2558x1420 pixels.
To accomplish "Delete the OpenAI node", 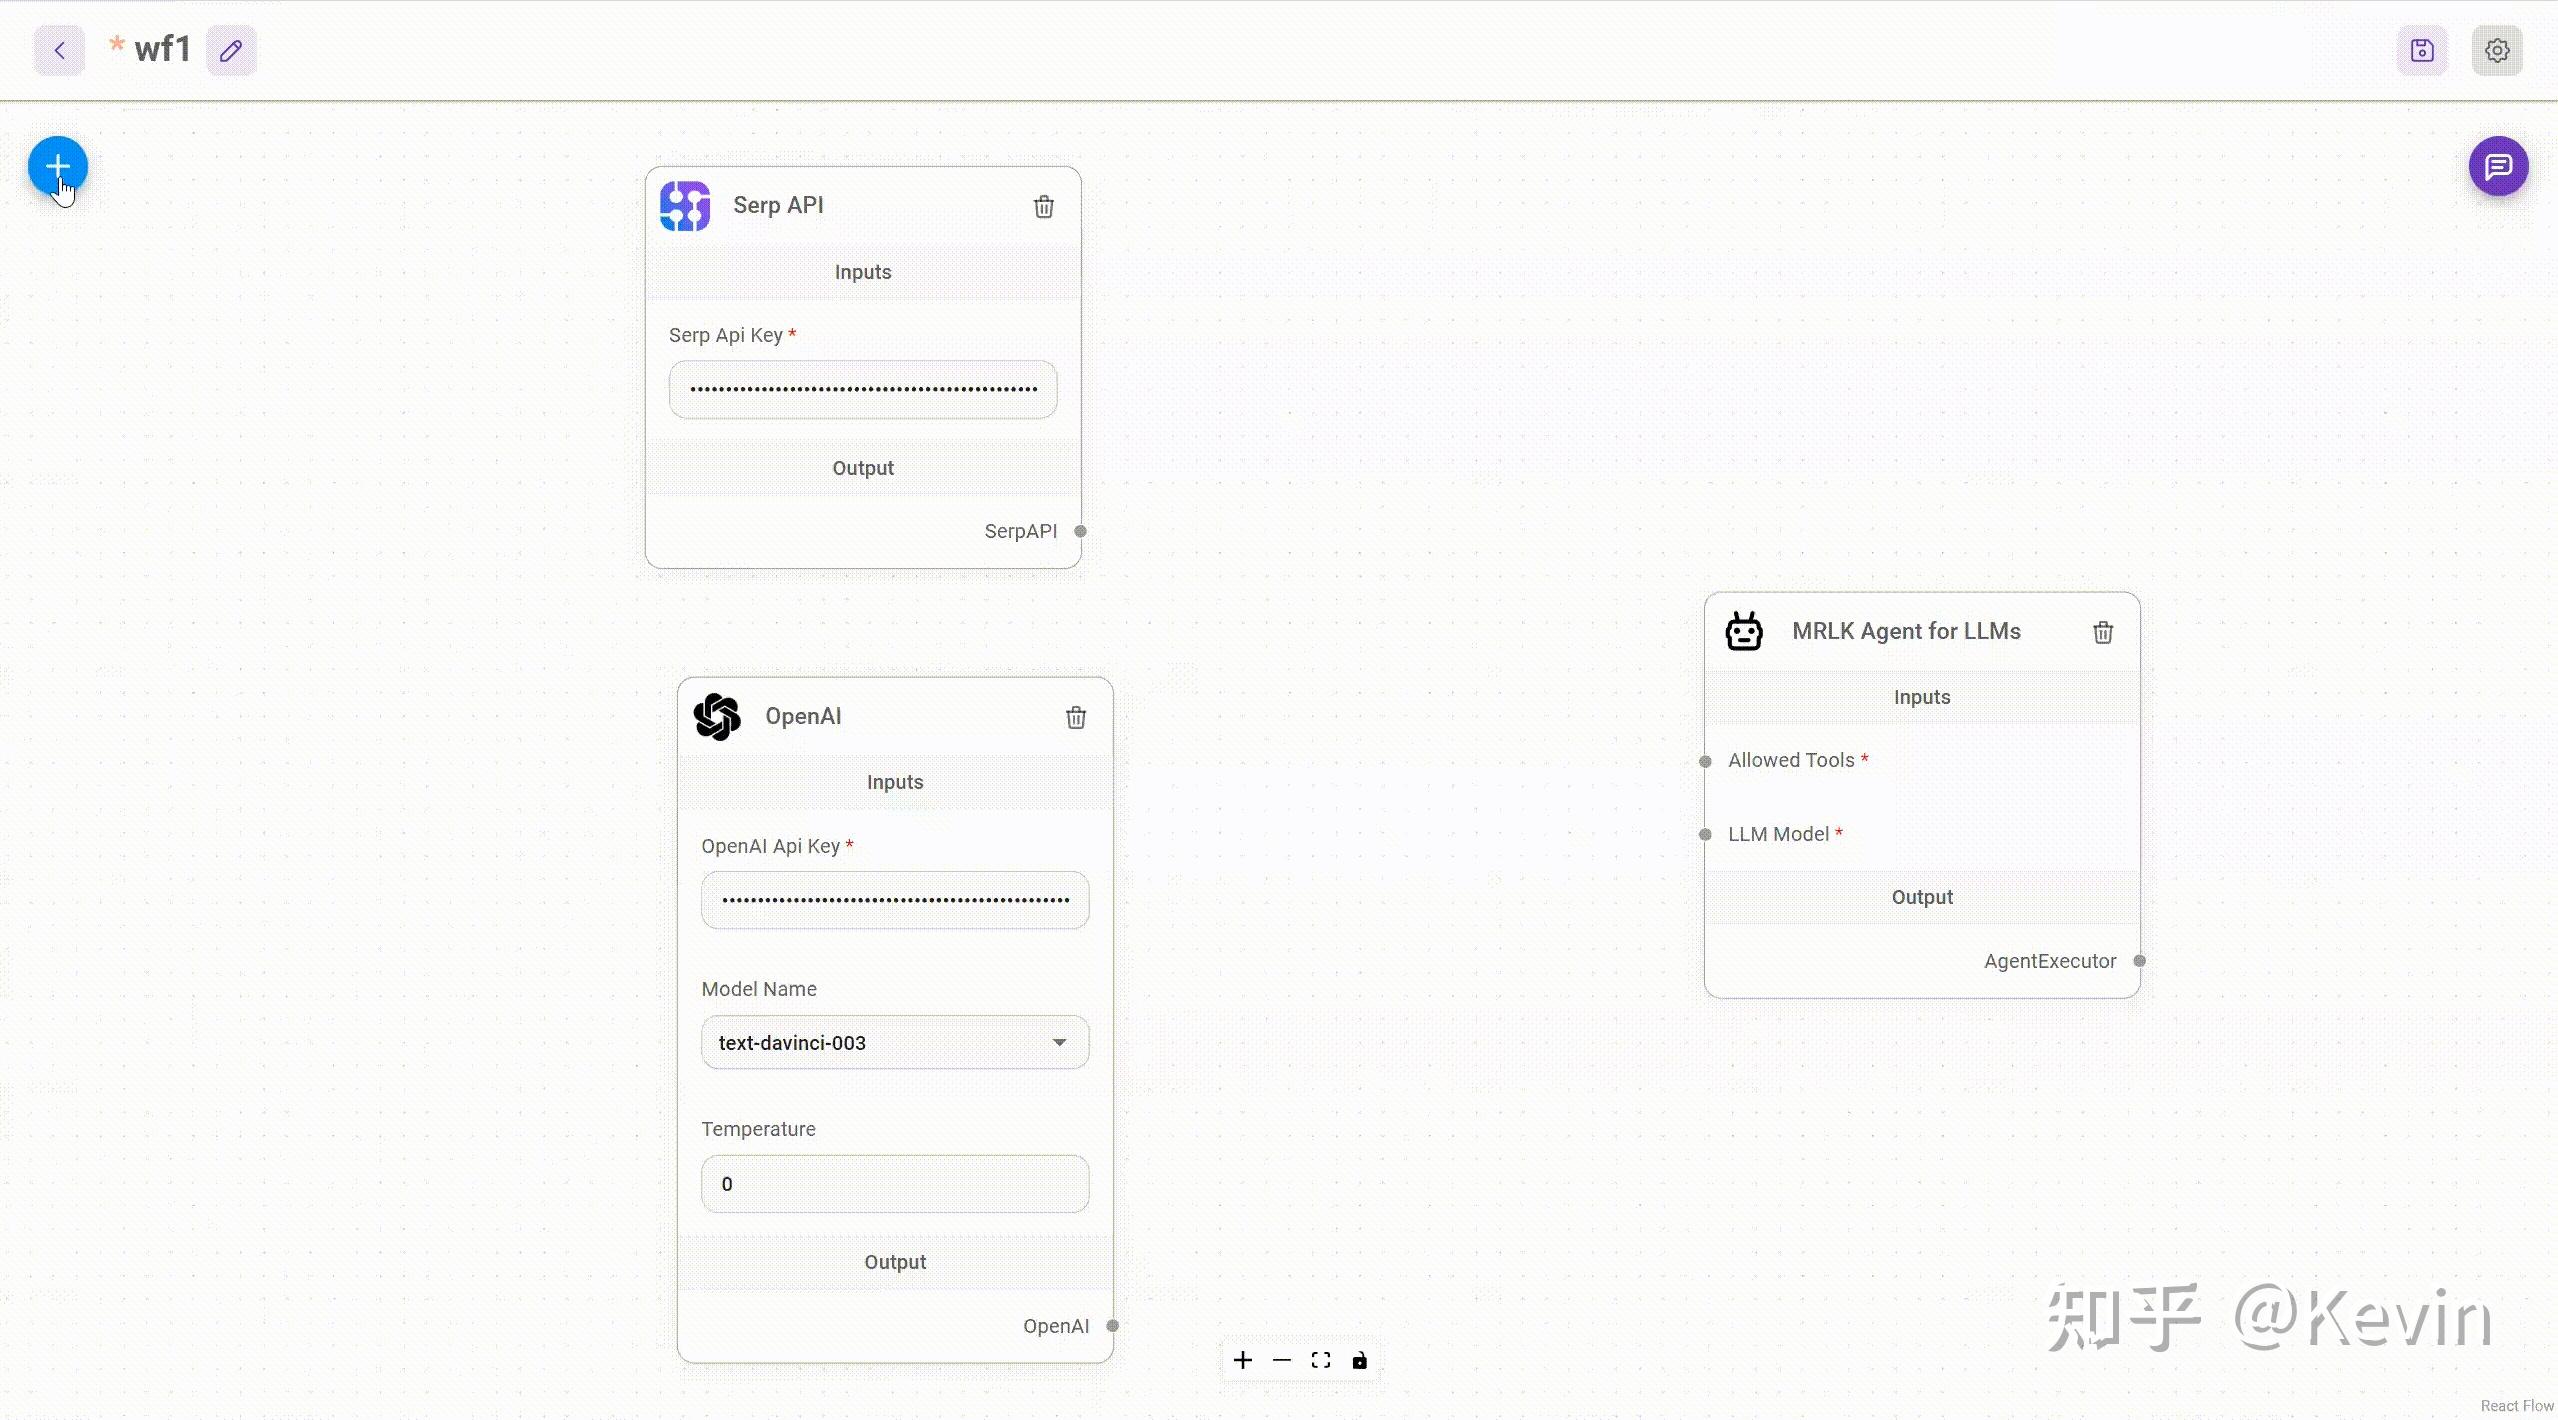I will click(1075, 717).
